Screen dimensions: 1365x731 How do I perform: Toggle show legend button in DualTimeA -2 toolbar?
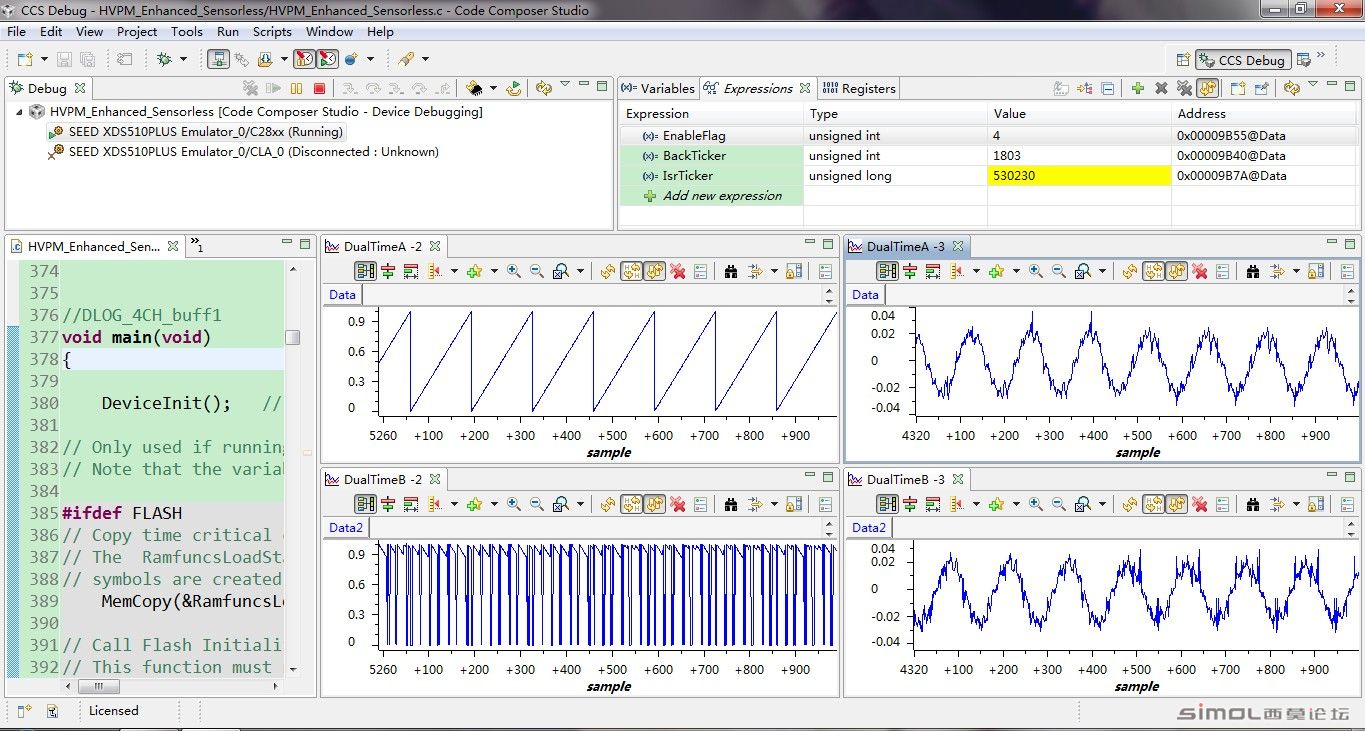coord(365,271)
